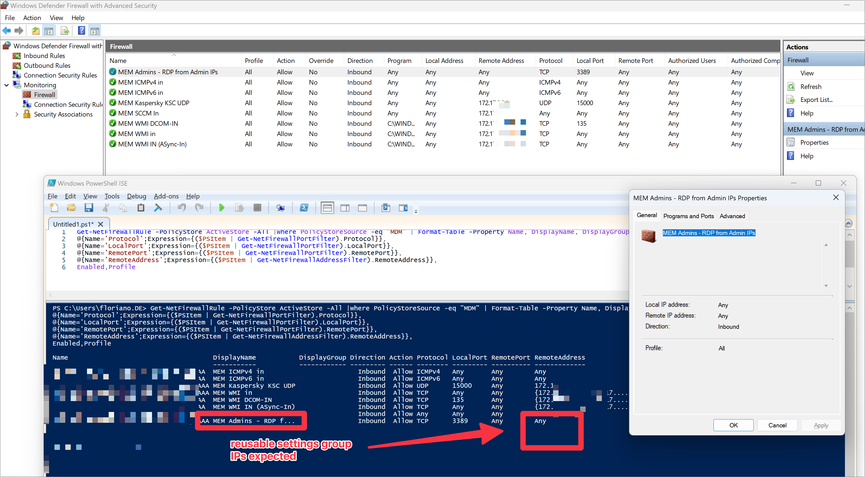Select Inbound Rules in console tree
The height and width of the screenshot is (477, 865).
tap(44, 56)
